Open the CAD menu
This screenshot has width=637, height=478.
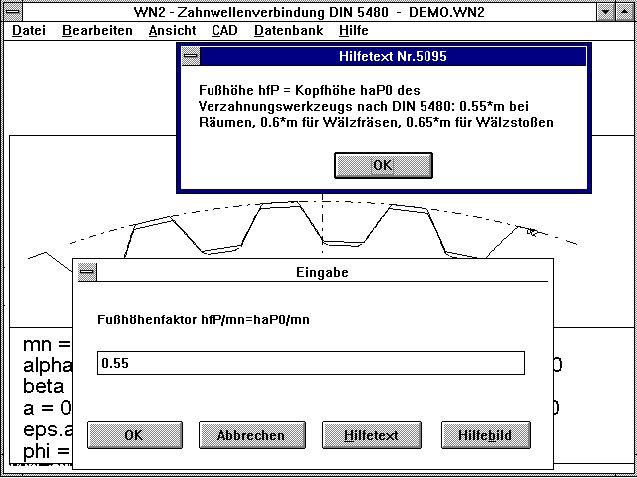[225, 31]
